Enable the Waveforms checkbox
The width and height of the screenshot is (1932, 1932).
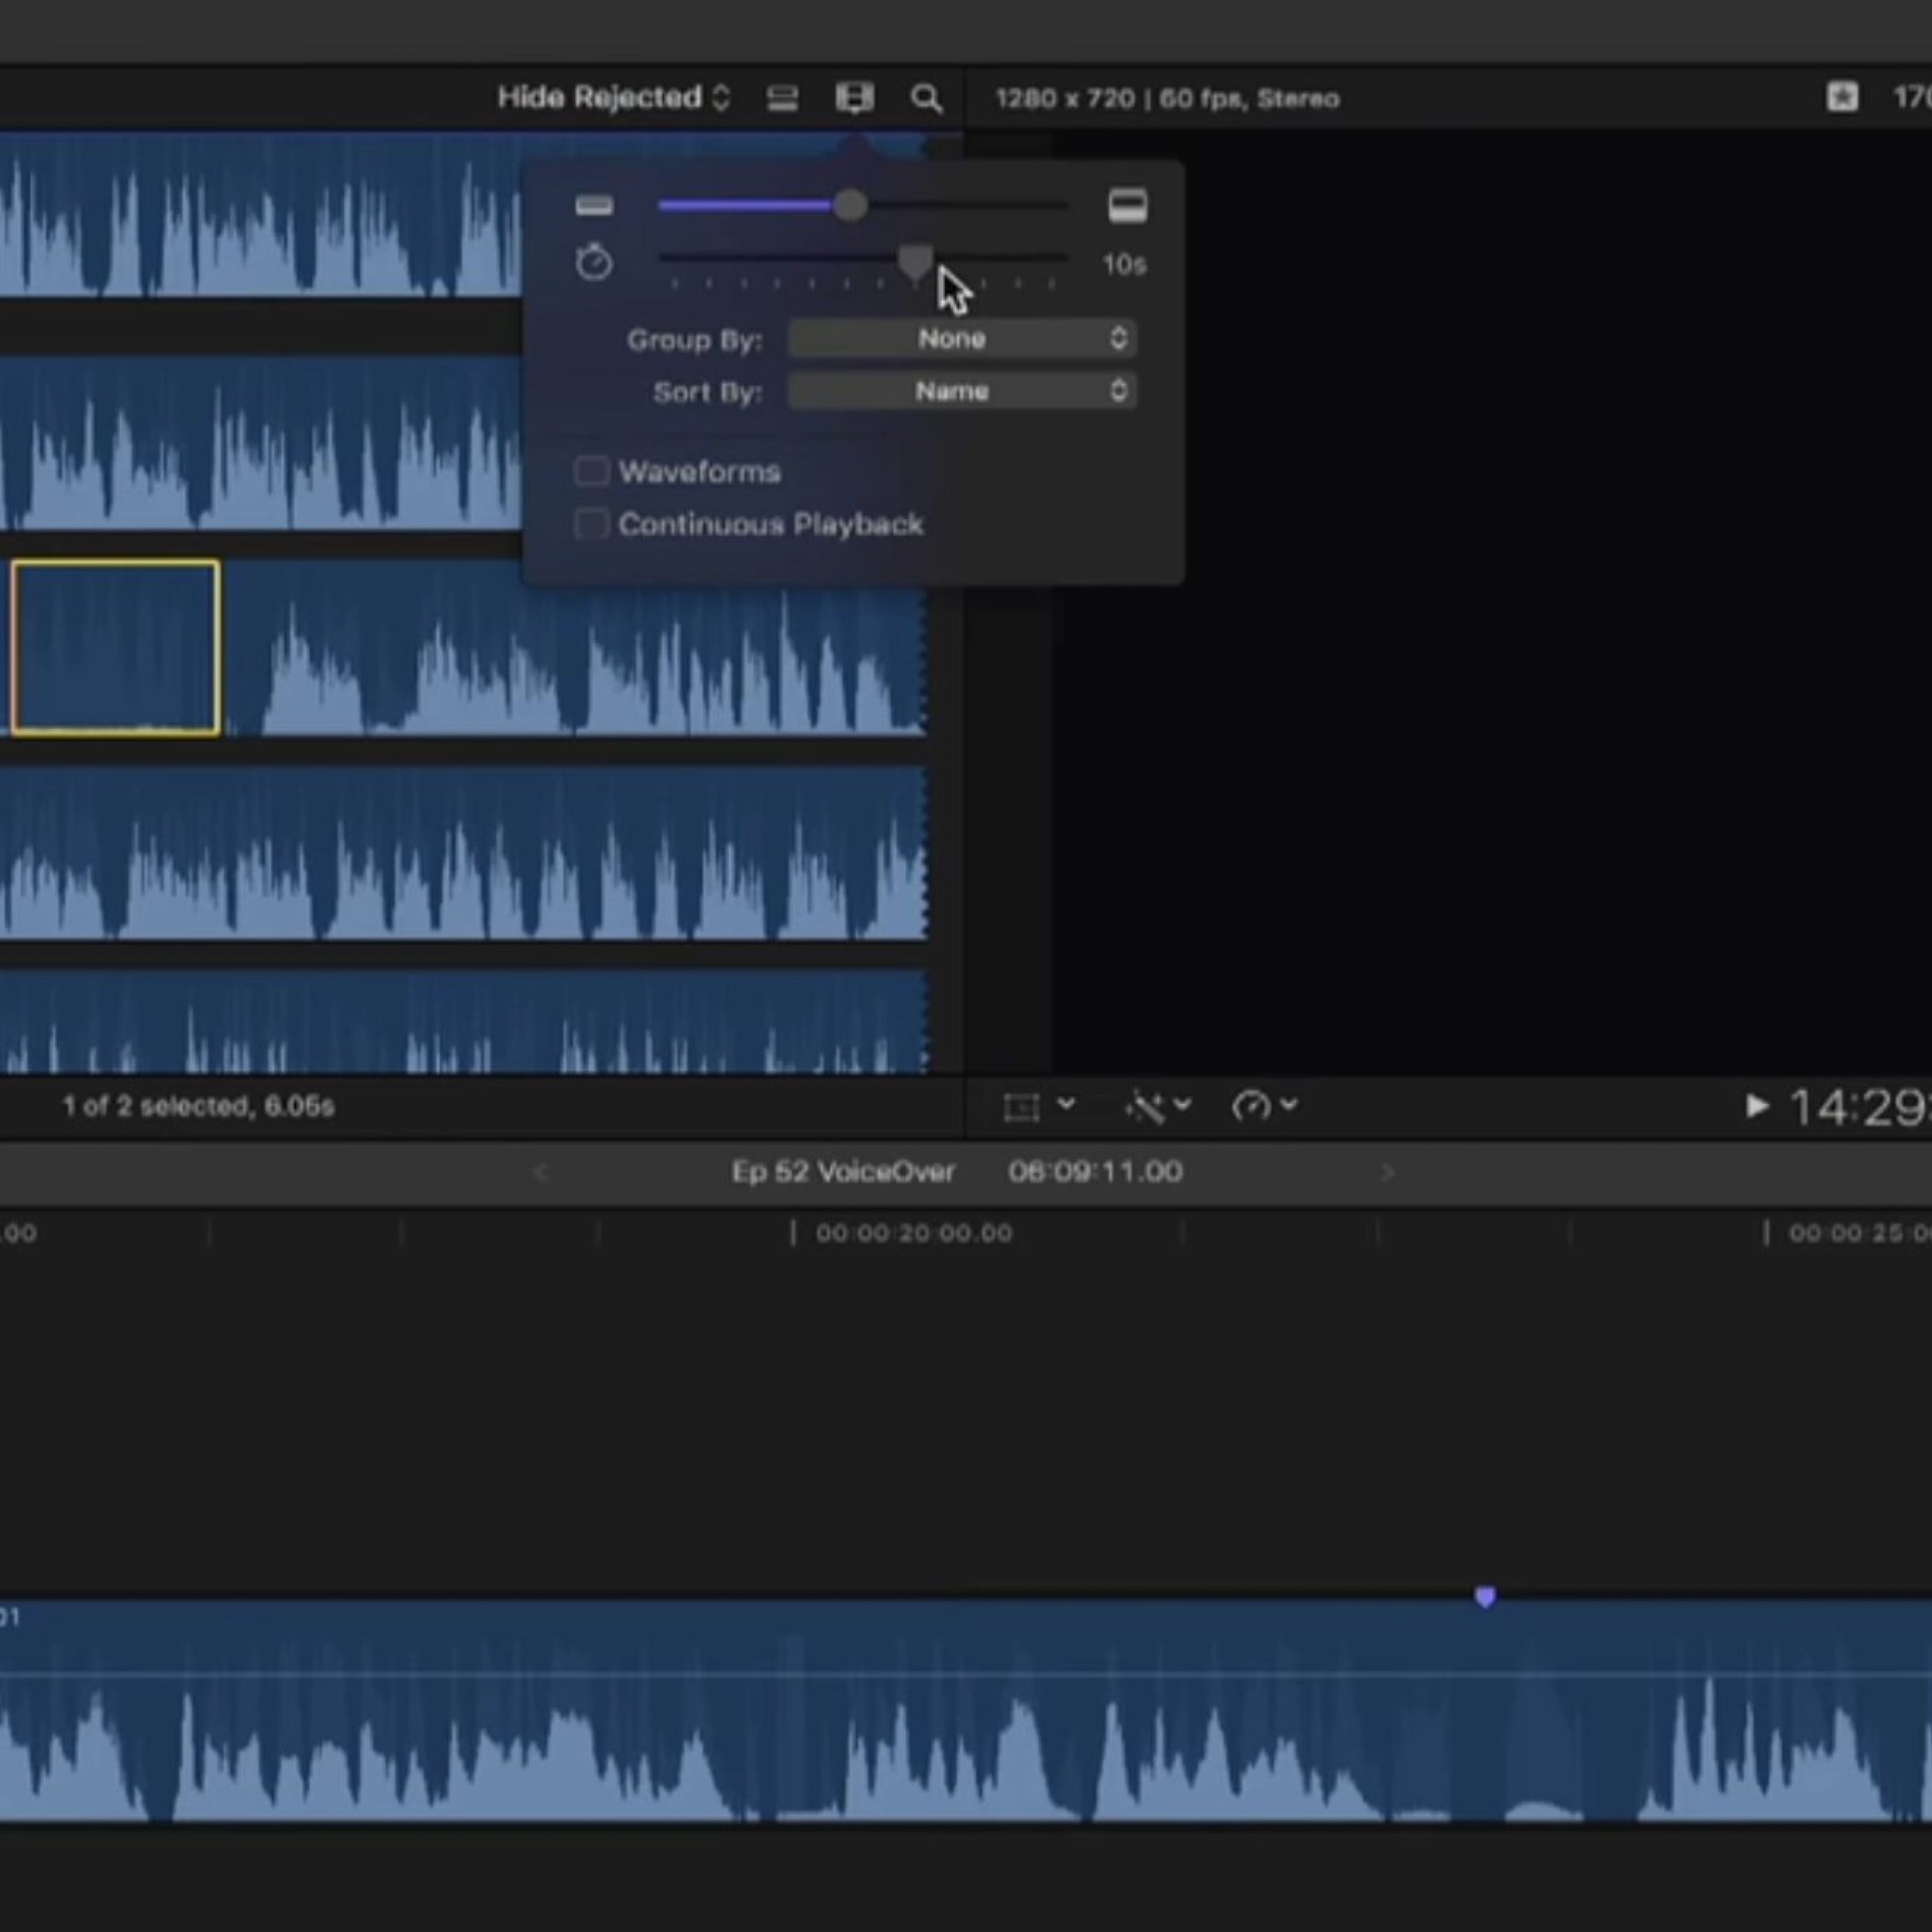click(591, 471)
